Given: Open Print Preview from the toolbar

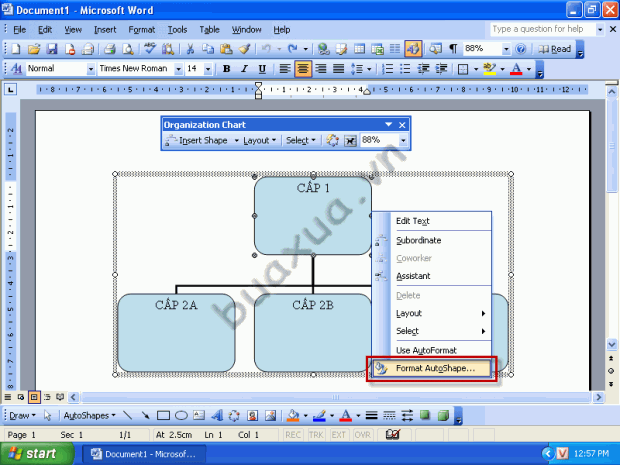Looking at the screenshot, I should (x=127, y=49).
